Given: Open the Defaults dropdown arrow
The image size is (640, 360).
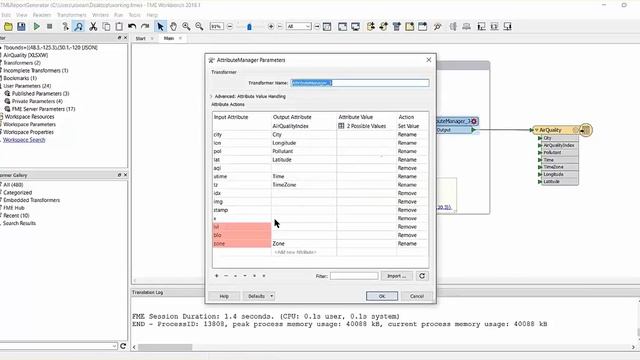Looking at the screenshot, I should click(x=272, y=296).
